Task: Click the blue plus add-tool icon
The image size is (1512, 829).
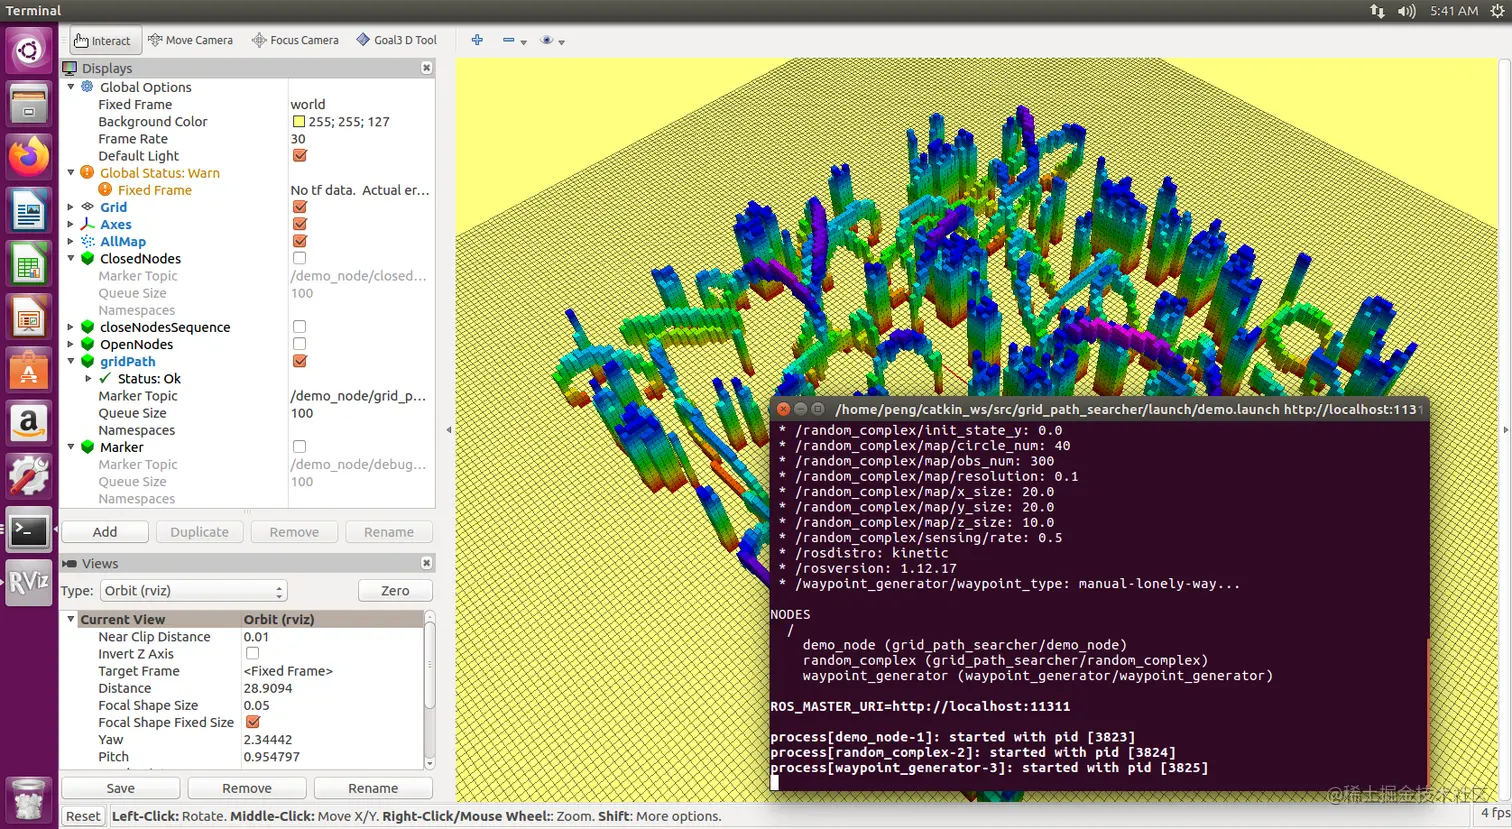Action: pyautogui.click(x=477, y=40)
